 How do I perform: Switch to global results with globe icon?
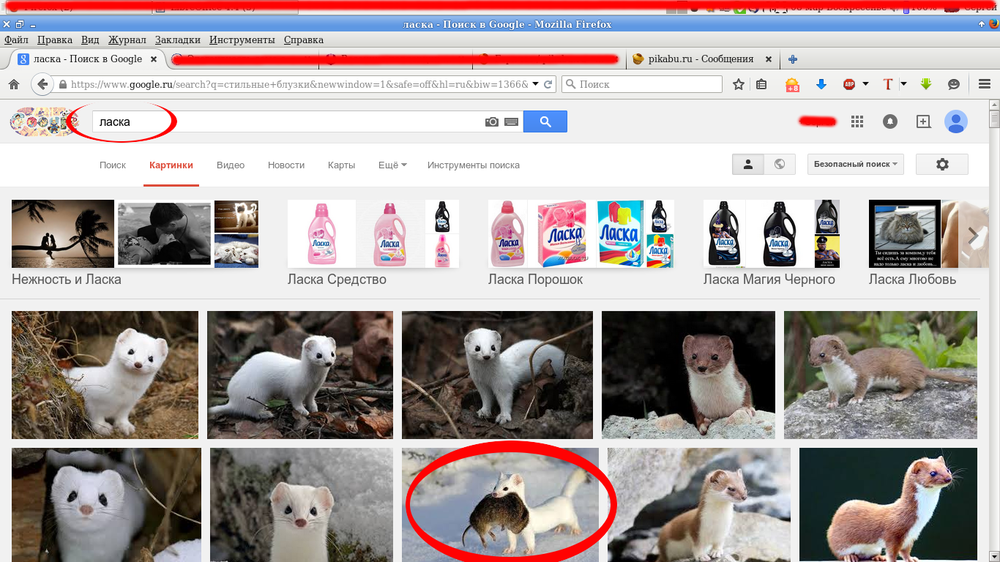point(779,164)
